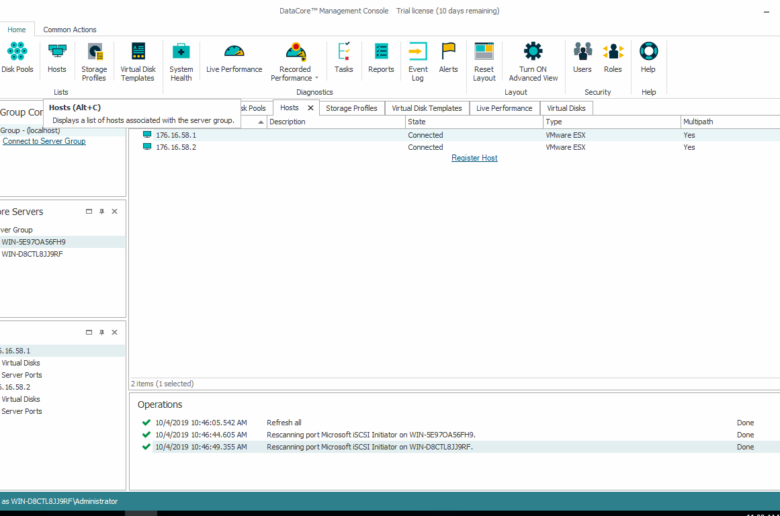Select Refresh all operation row
780x516 pixels.
click(x=455, y=422)
